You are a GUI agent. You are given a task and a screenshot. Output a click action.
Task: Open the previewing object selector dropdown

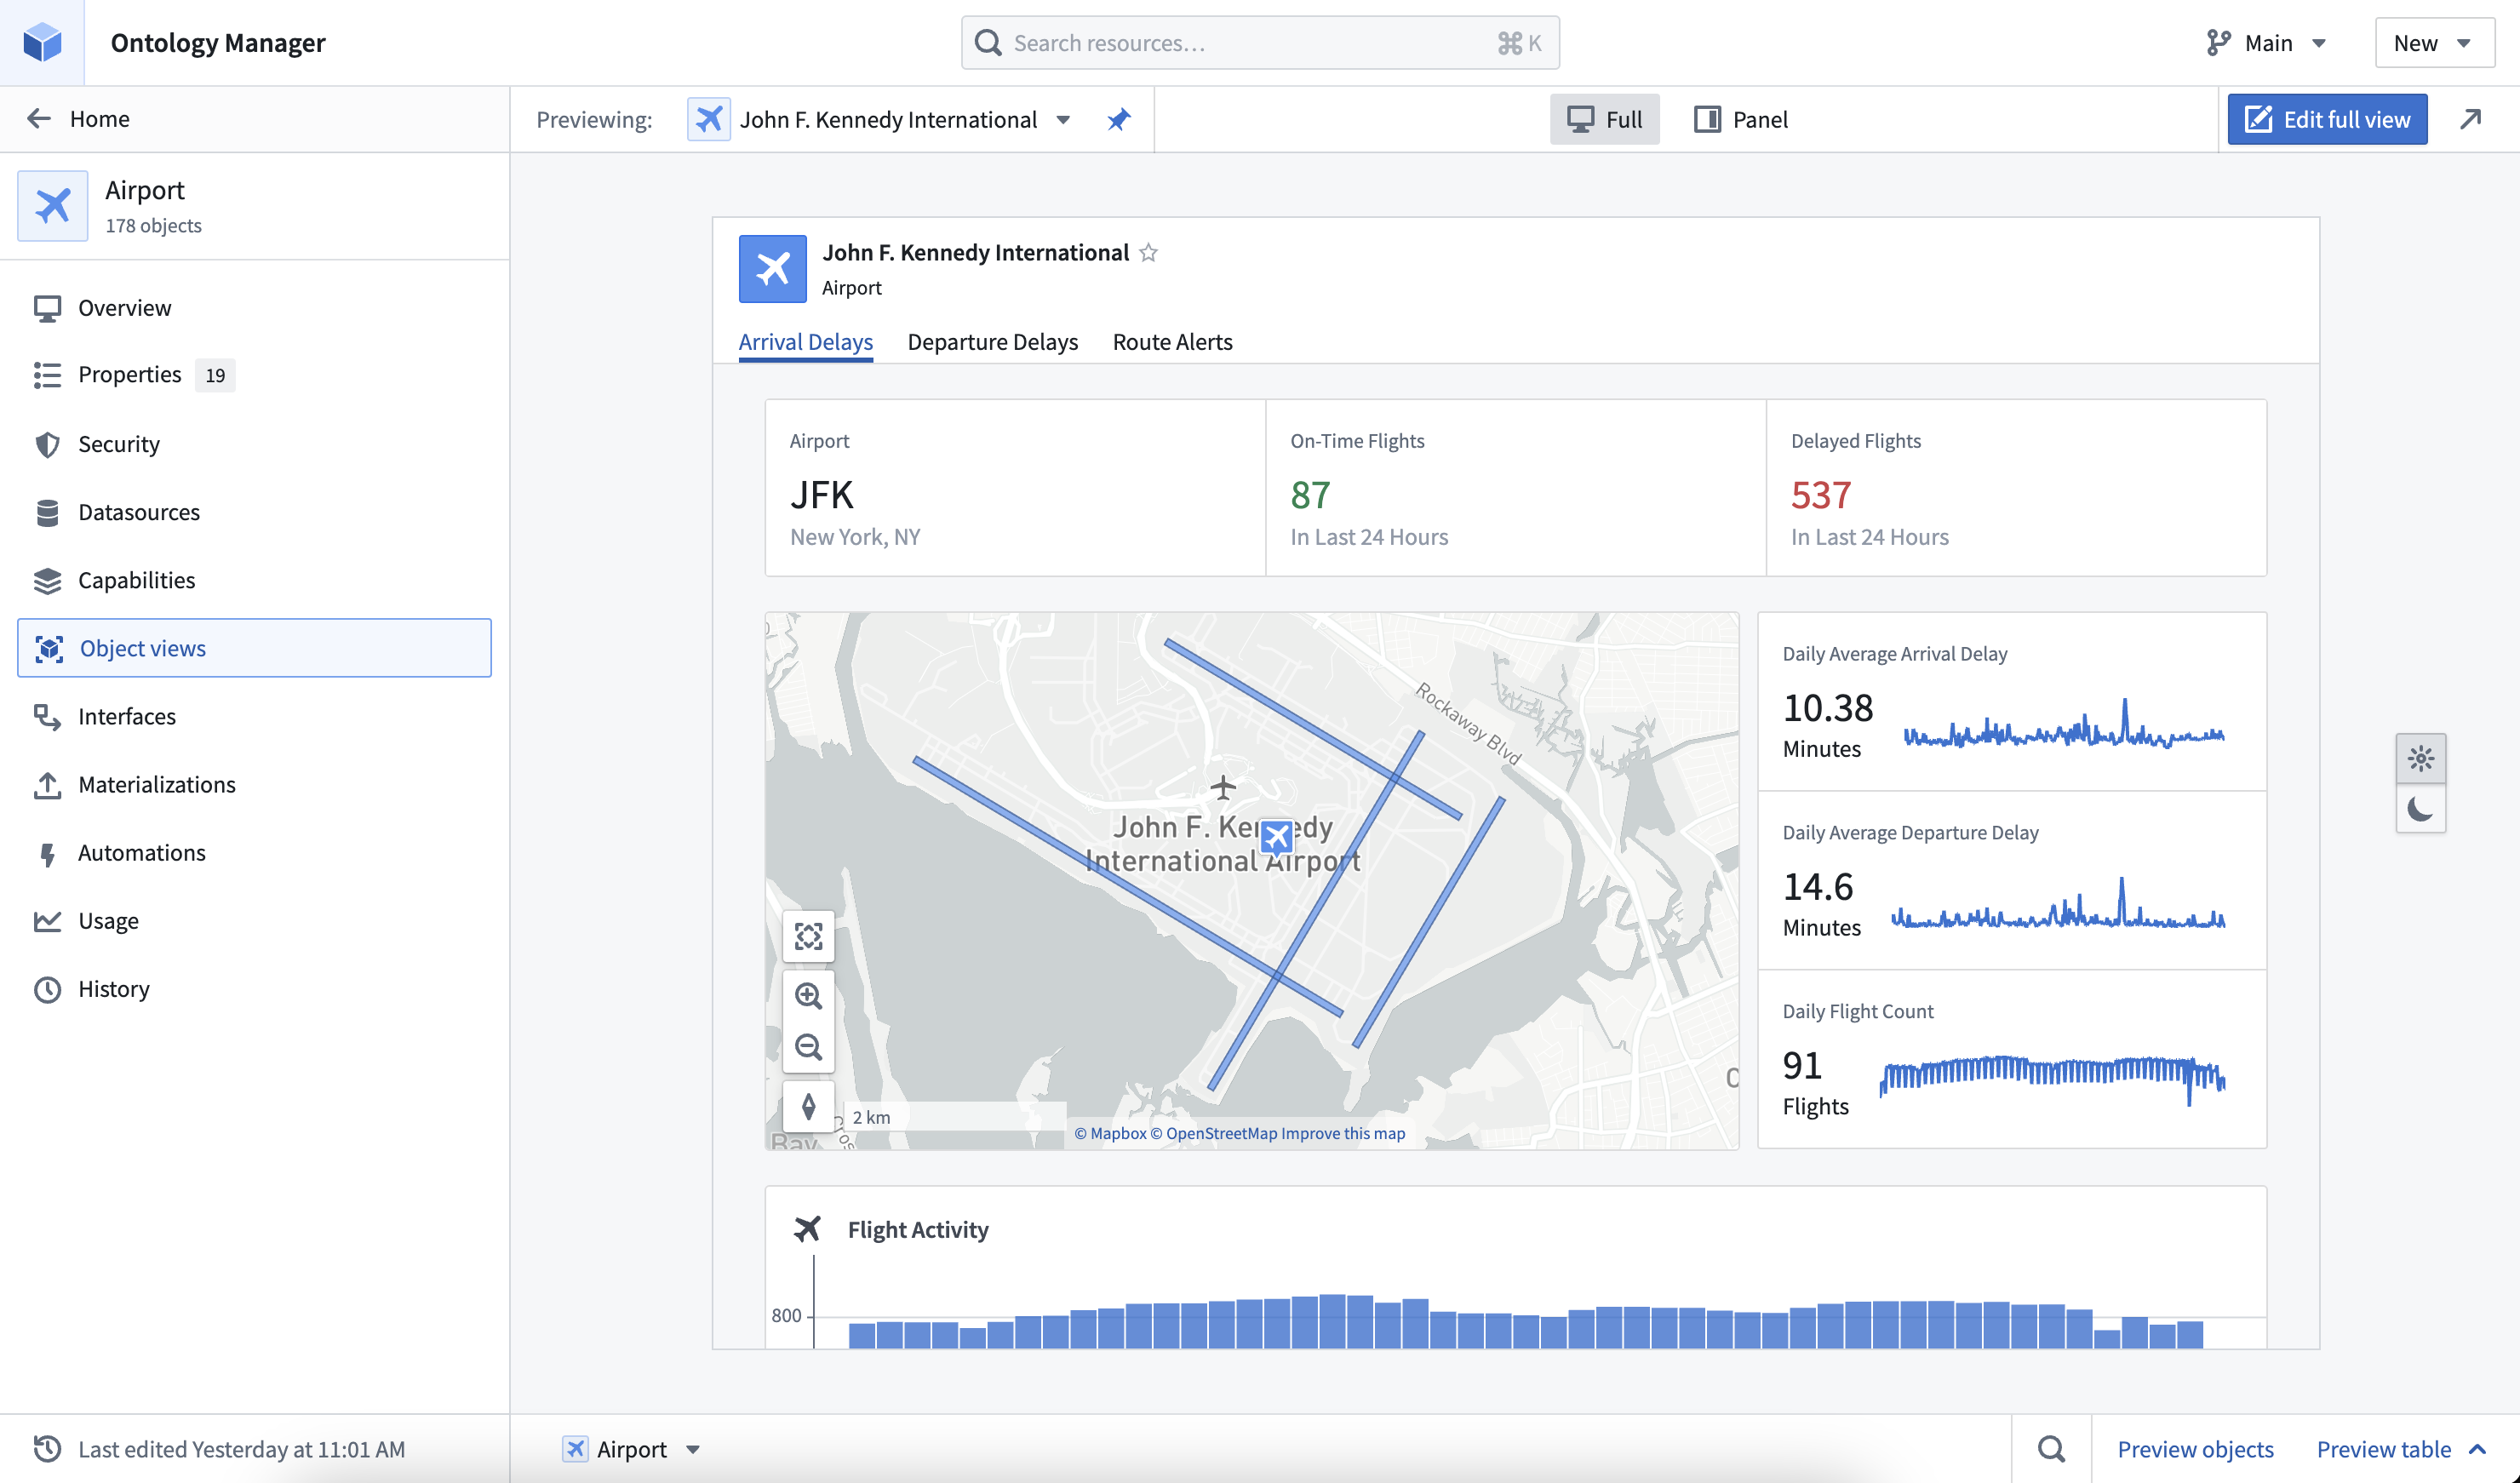[880, 120]
